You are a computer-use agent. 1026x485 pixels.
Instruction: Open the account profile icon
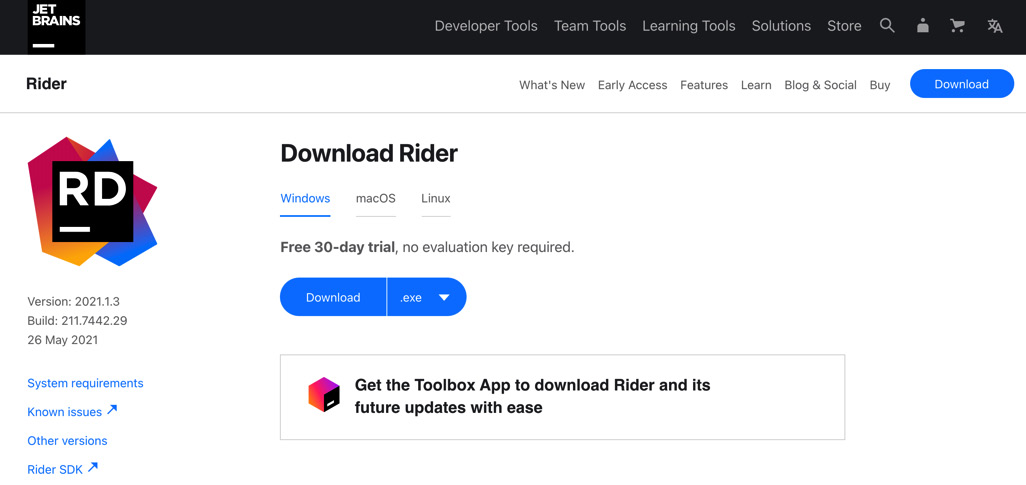923,26
